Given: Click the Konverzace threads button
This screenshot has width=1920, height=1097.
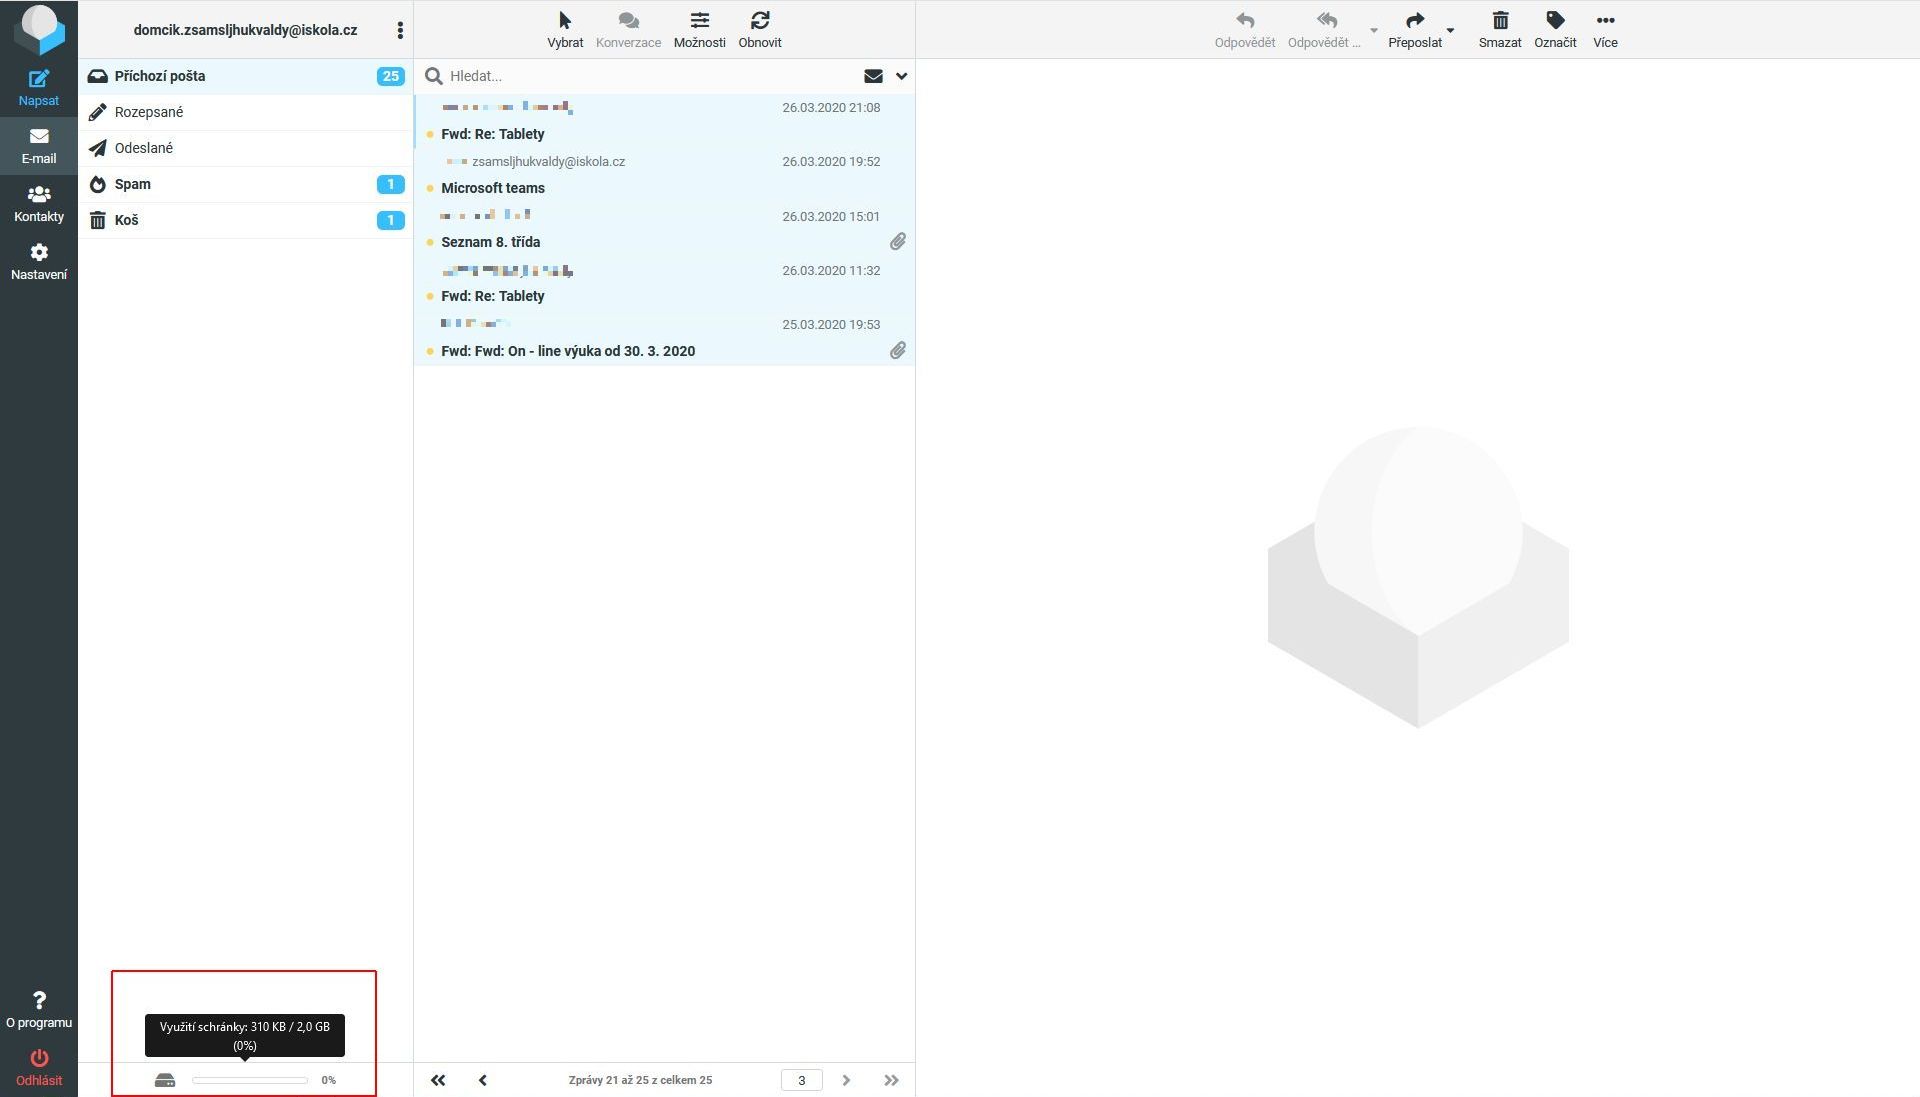Looking at the screenshot, I should (x=628, y=30).
